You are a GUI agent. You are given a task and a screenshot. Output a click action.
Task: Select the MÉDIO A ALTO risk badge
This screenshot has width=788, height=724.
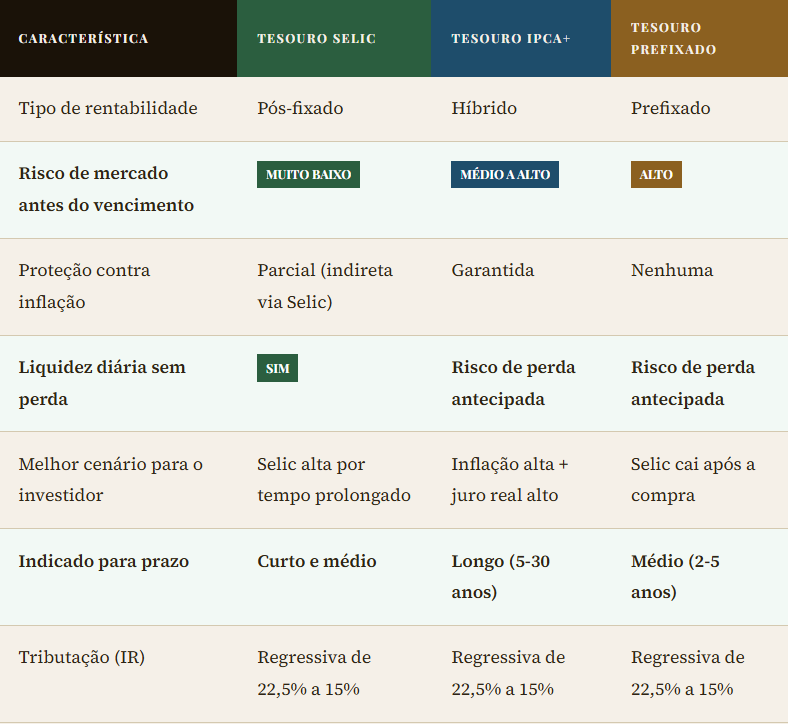pos(505,174)
